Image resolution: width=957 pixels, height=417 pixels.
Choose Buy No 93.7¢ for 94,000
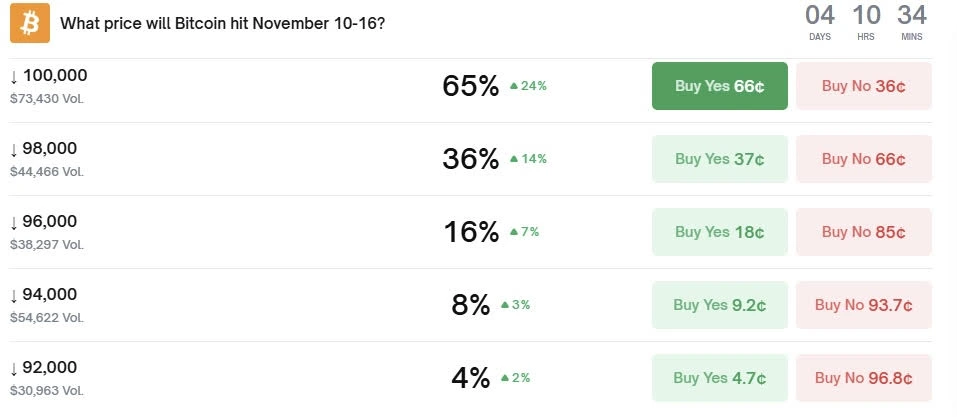pyautogui.click(x=864, y=305)
